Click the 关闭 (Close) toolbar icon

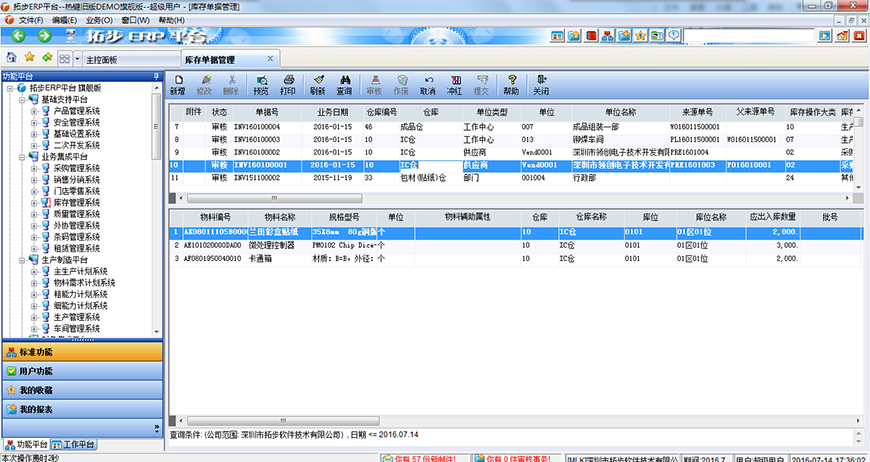pos(541,84)
